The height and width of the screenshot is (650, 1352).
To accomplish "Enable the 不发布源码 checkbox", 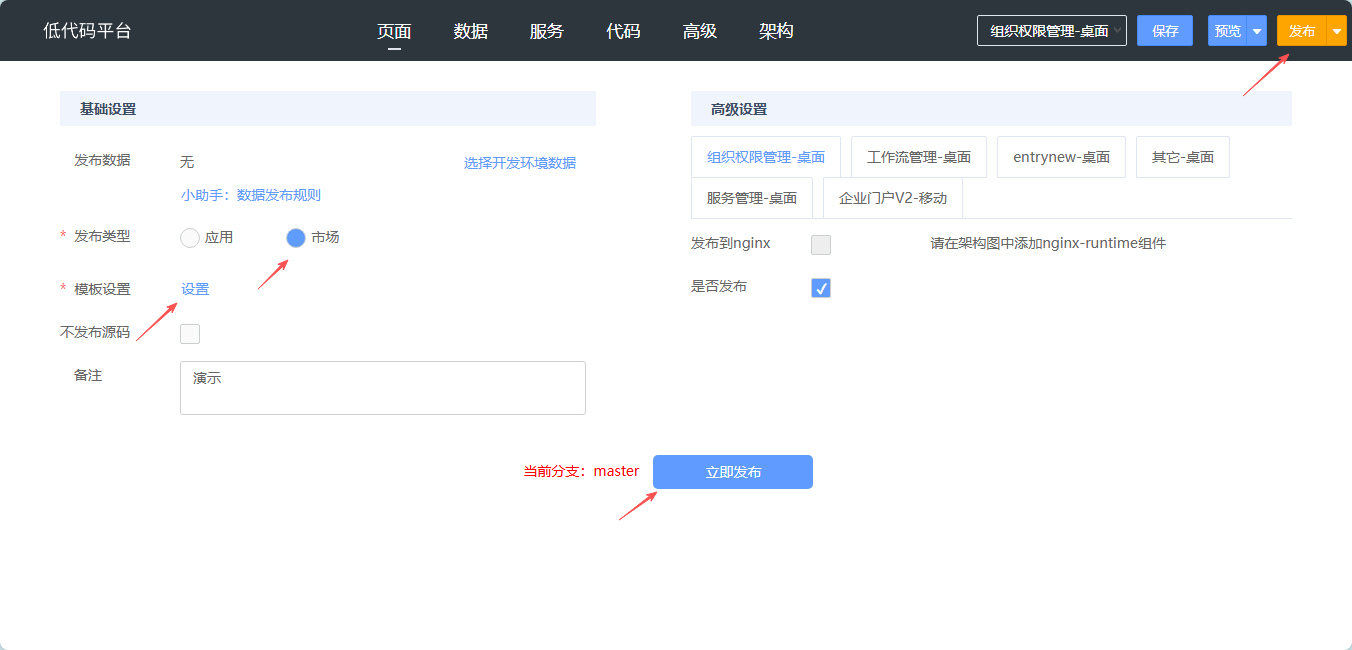I will click(190, 334).
